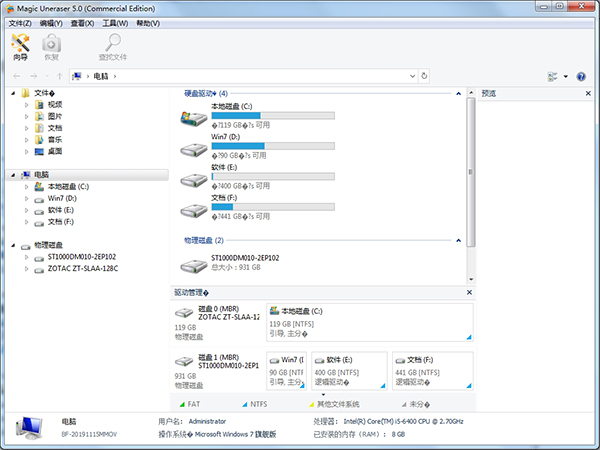The height and width of the screenshot is (450, 600).
Task: Open the 工具(W) menu
Action: coord(115,23)
